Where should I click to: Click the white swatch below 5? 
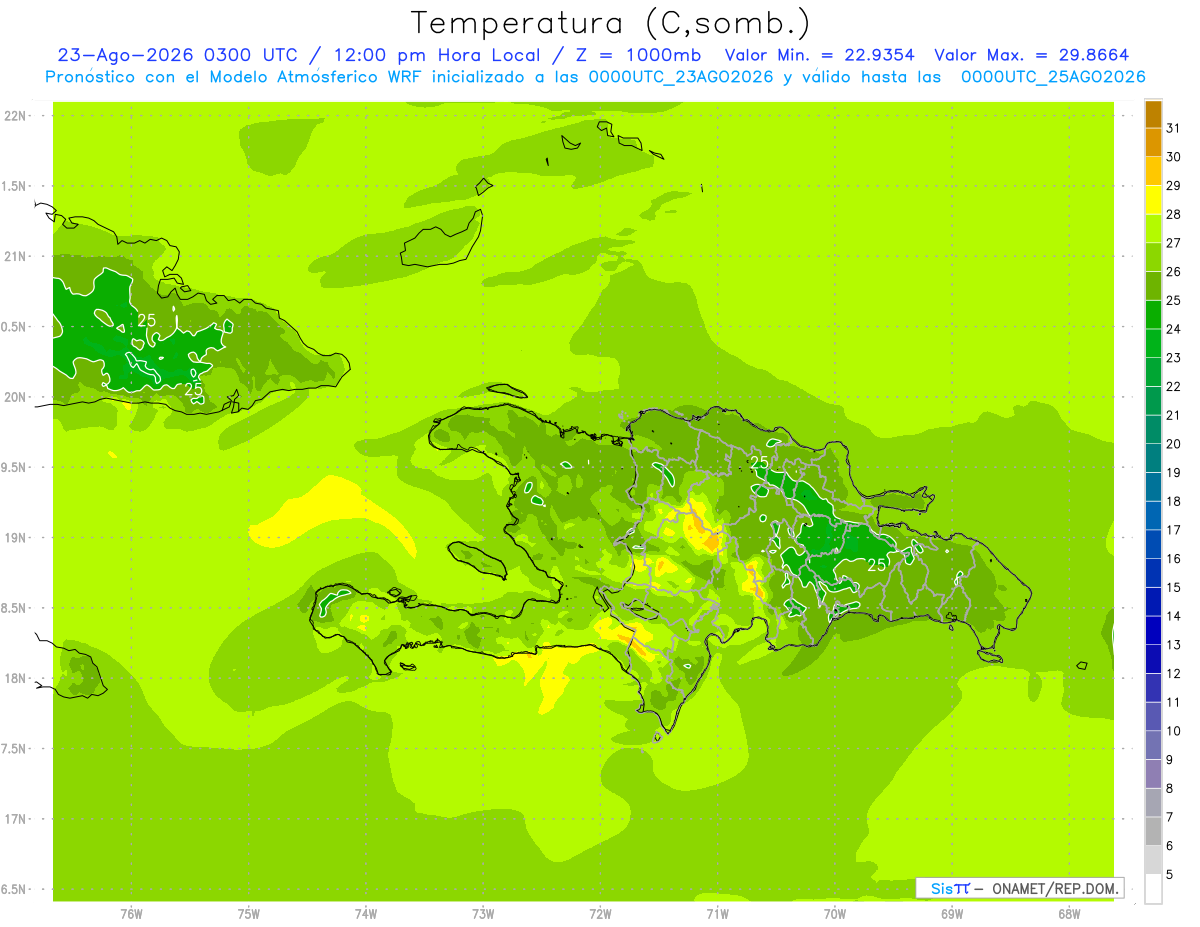(x=1153, y=889)
